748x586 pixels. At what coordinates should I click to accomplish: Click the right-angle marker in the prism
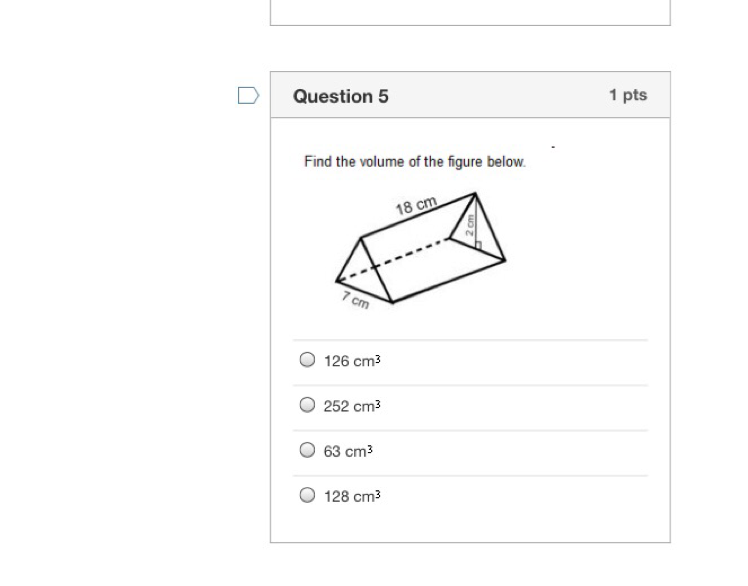tap(480, 243)
